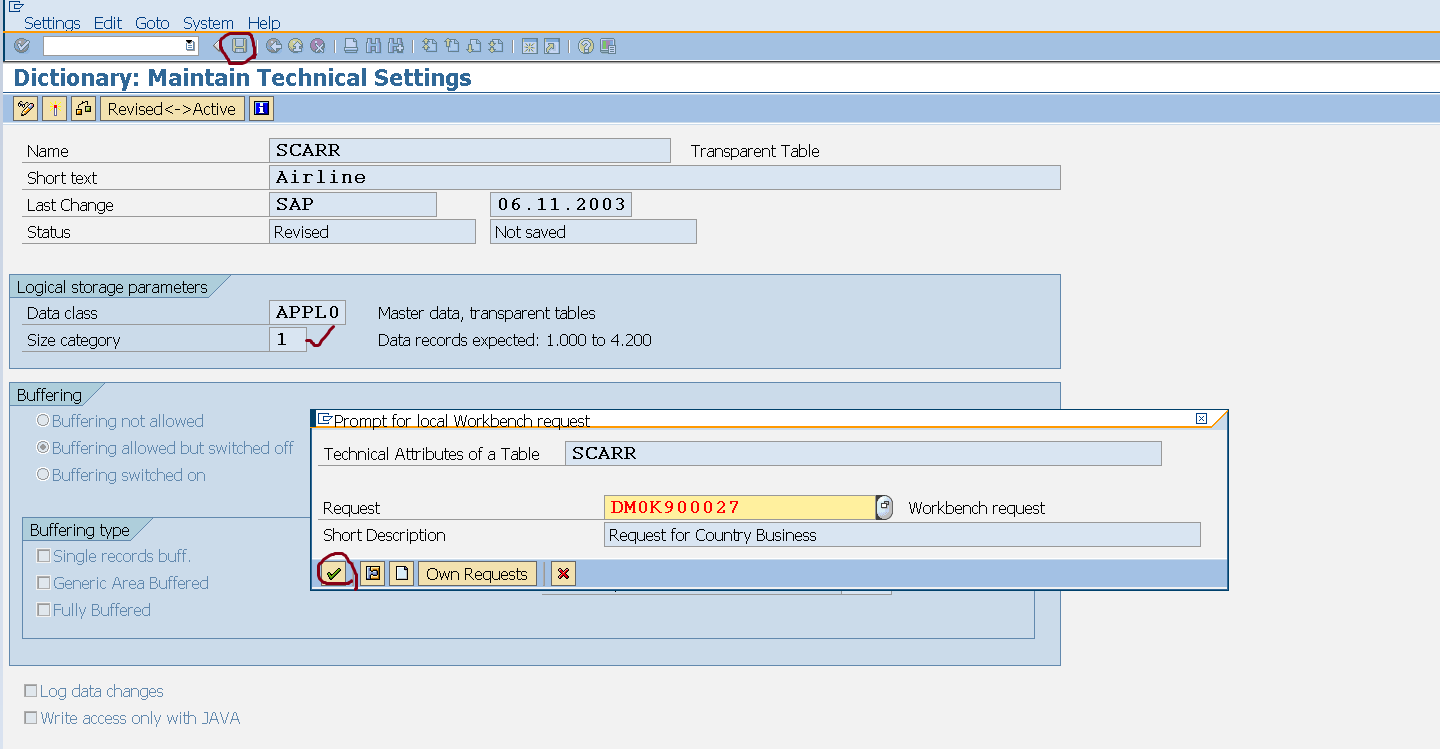
Task: Select the Buffering switched on radio button
Action: [x=42, y=476]
